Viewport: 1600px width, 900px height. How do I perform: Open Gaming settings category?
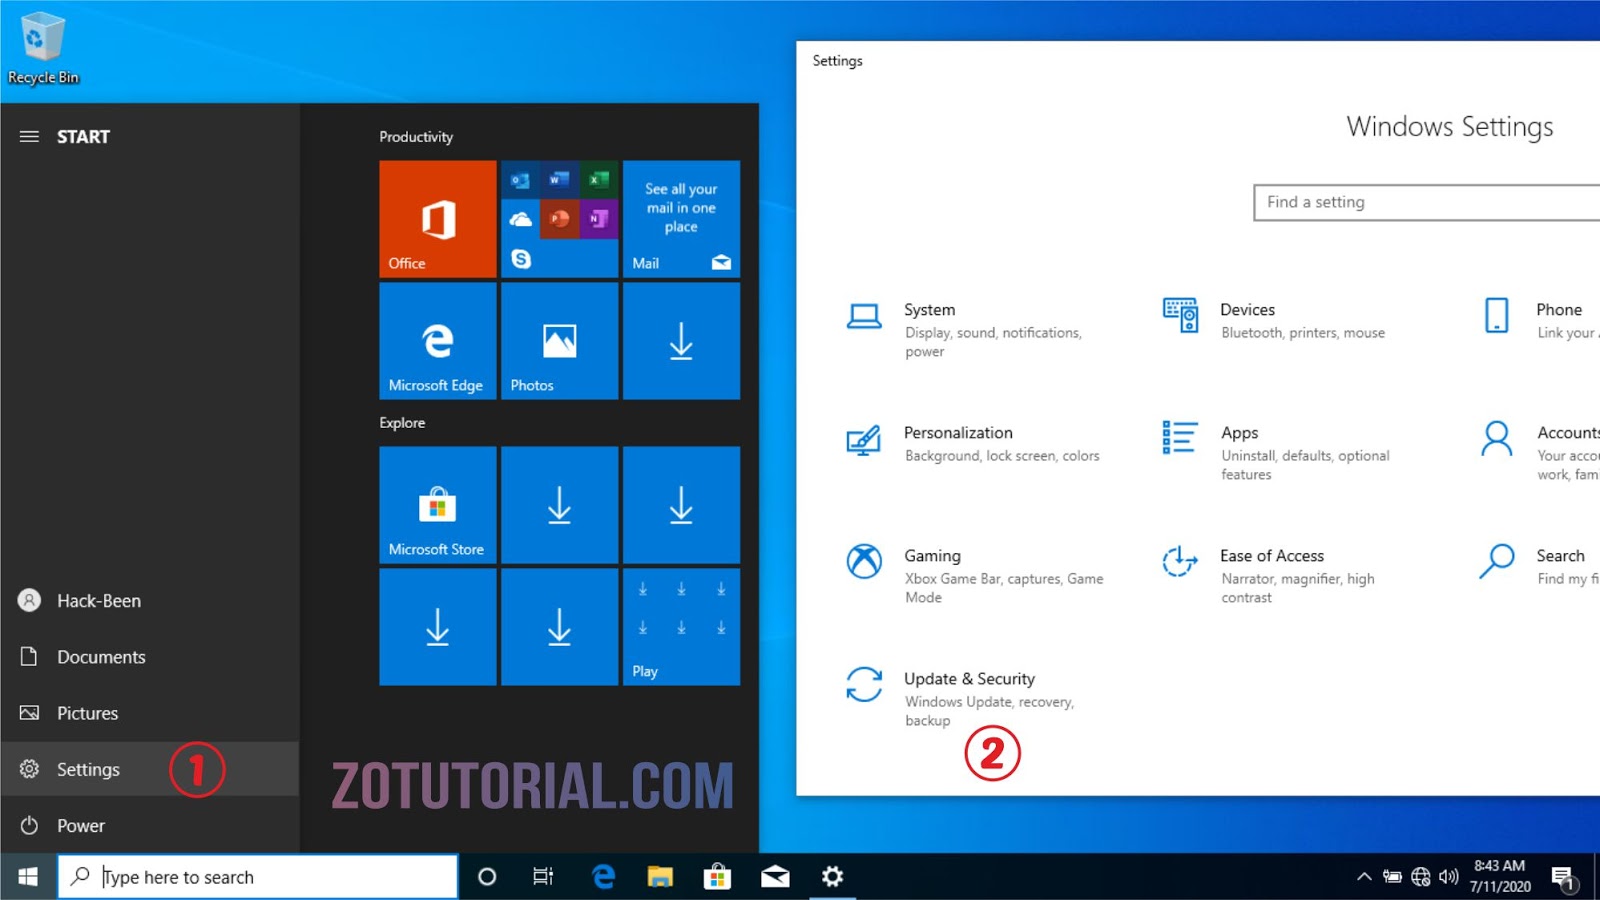975,575
